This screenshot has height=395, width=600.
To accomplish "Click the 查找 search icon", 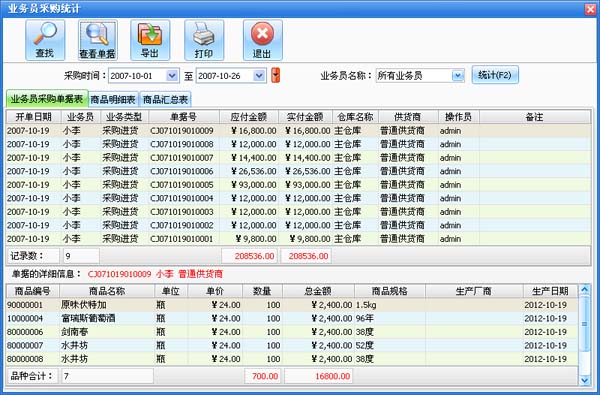I will tap(45, 40).
